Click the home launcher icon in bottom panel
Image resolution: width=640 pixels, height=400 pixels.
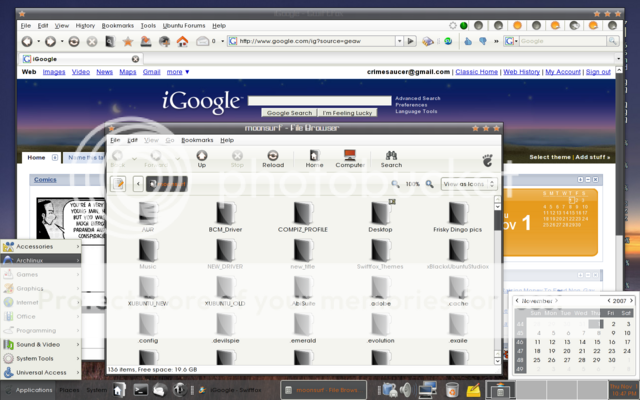(x=119, y=390)
